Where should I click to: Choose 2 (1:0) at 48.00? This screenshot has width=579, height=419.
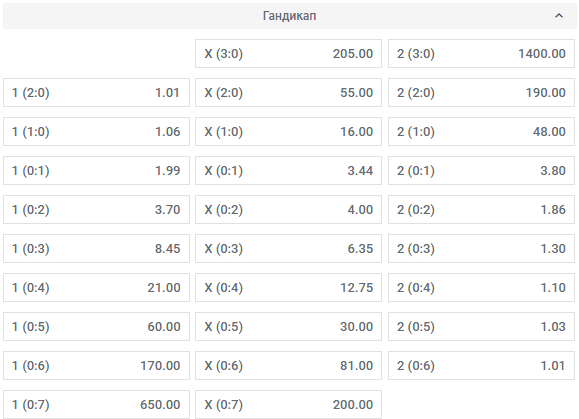click(x=481, y=132)
